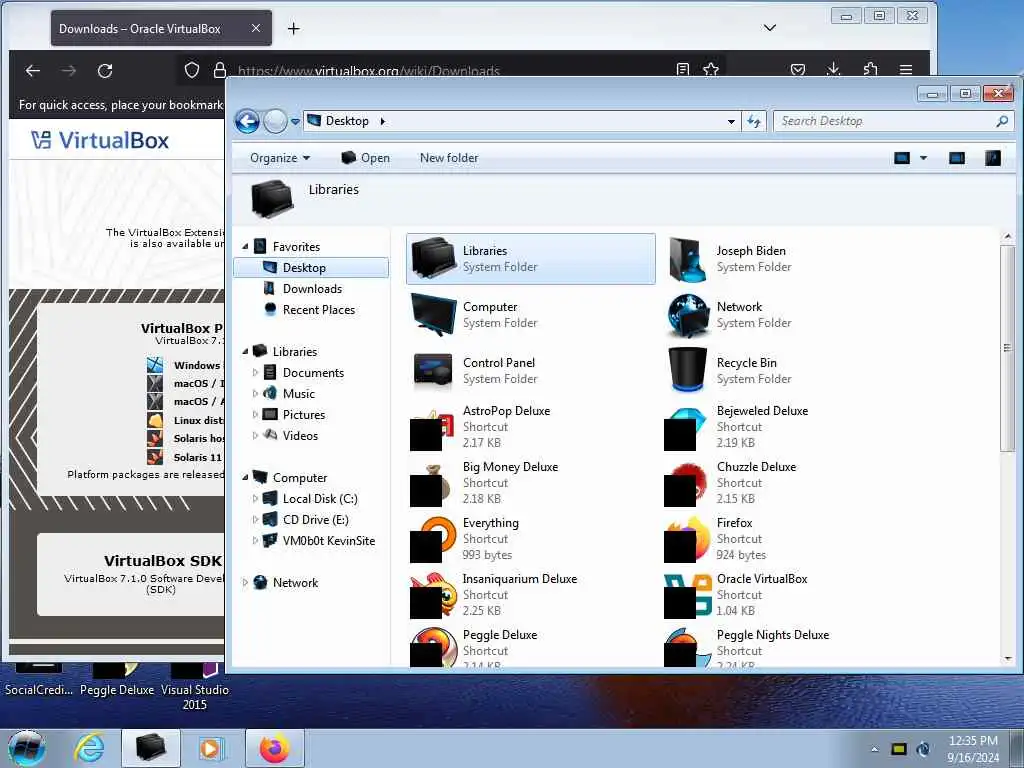The width and height of the screenshot is (1024, 768).
Task: Collapse the Favorites group
Action: pyautogui.click(x=246, y=247)
